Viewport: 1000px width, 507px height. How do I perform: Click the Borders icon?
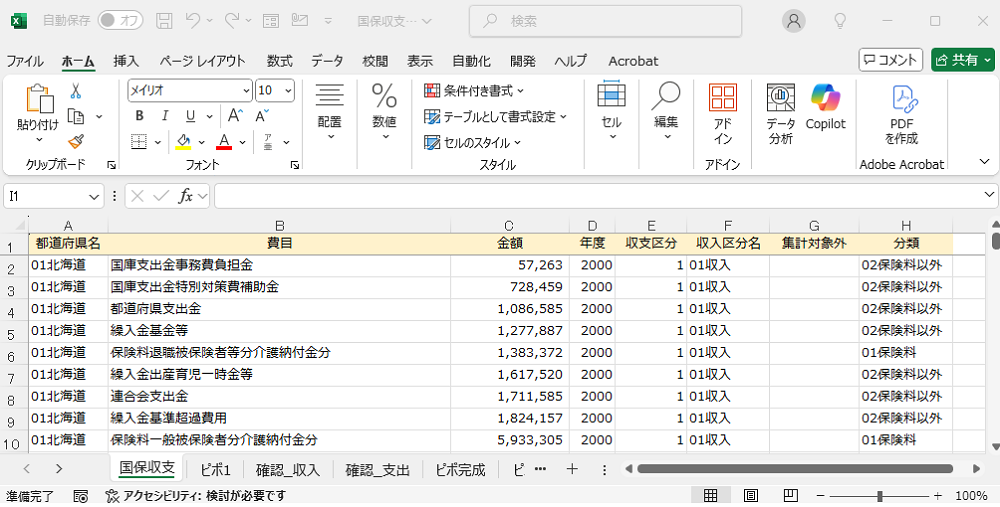[140, 142]
